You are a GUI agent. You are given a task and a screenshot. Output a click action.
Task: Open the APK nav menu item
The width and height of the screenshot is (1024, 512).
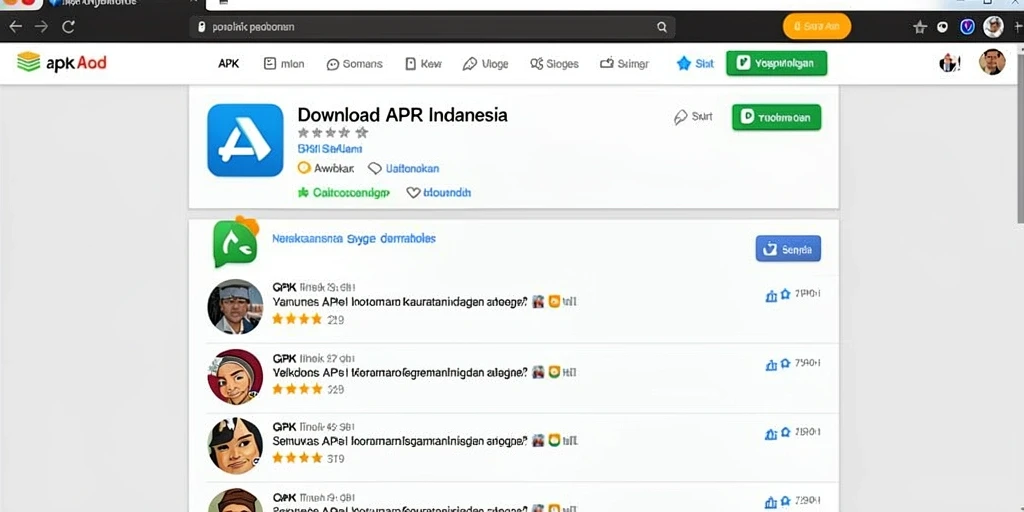click(x=229, y=63)
